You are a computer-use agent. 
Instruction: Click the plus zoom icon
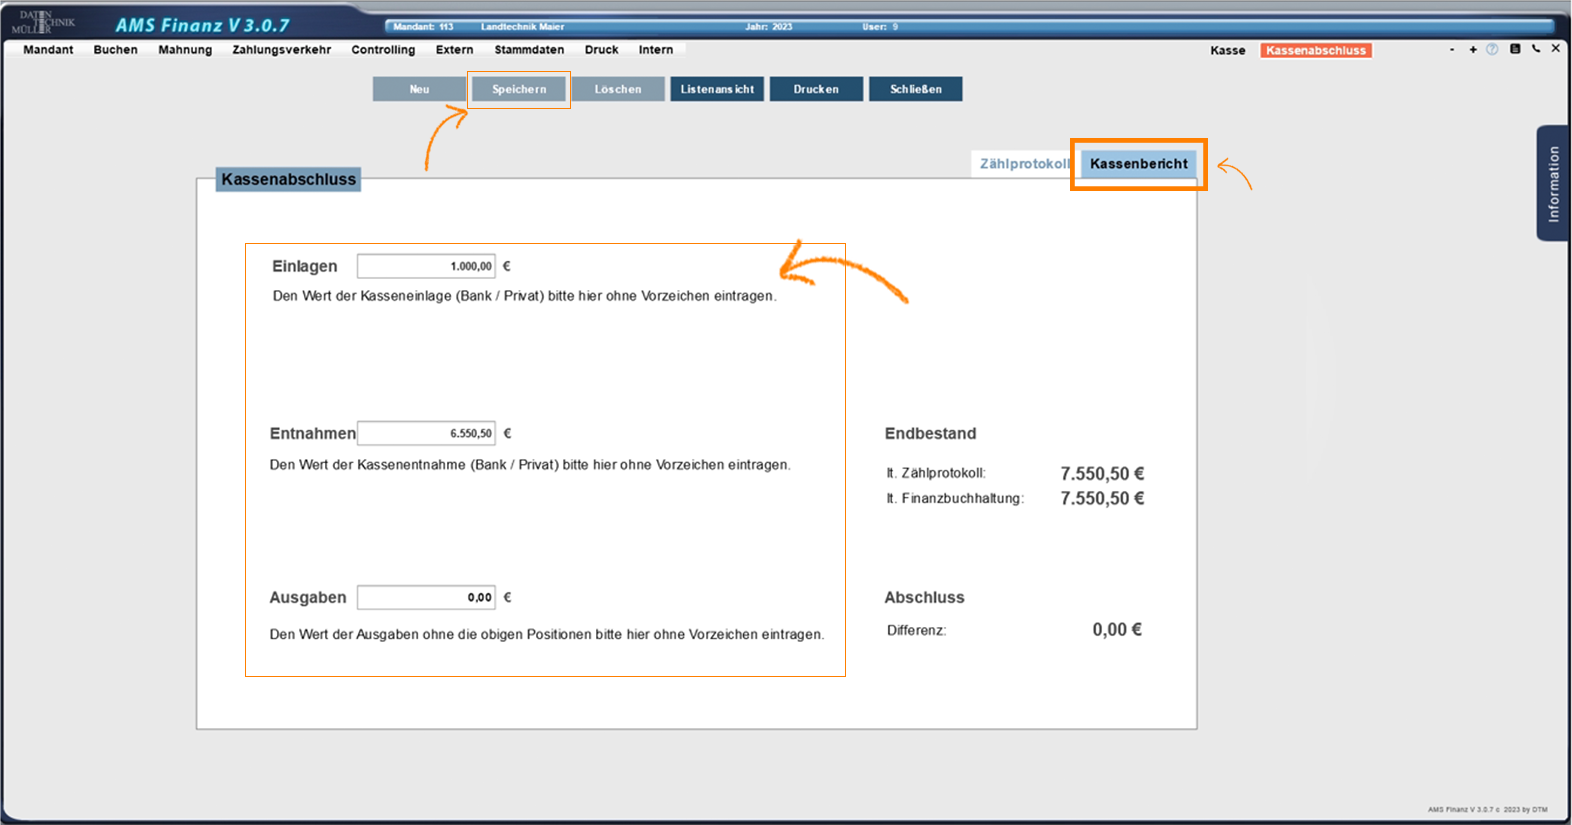(1473, 49)
